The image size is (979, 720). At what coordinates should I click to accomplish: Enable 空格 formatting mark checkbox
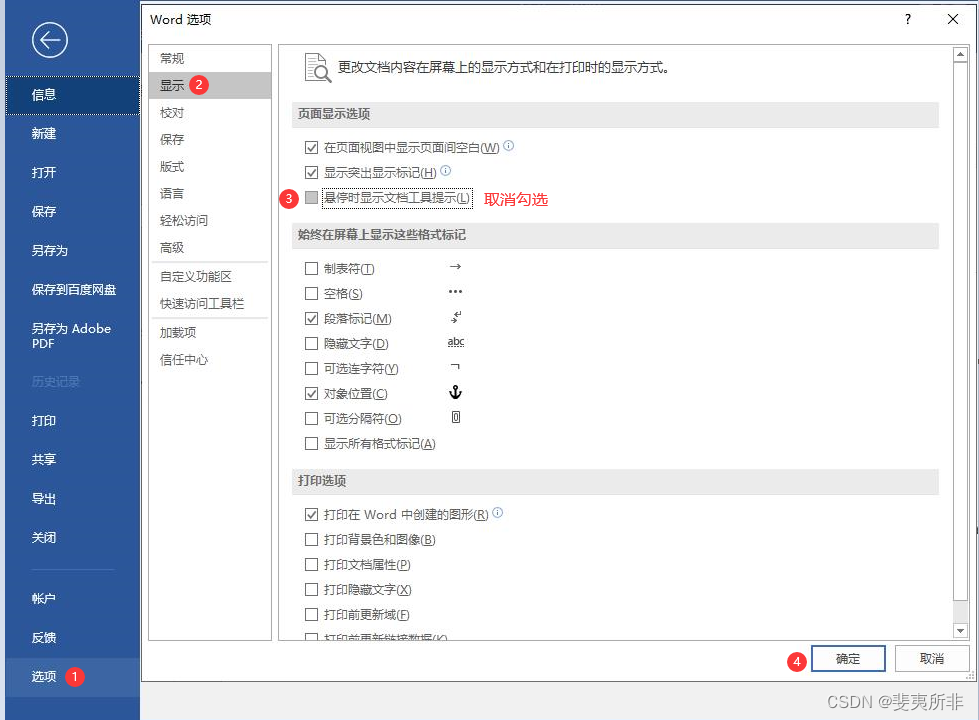pos(311,293)
